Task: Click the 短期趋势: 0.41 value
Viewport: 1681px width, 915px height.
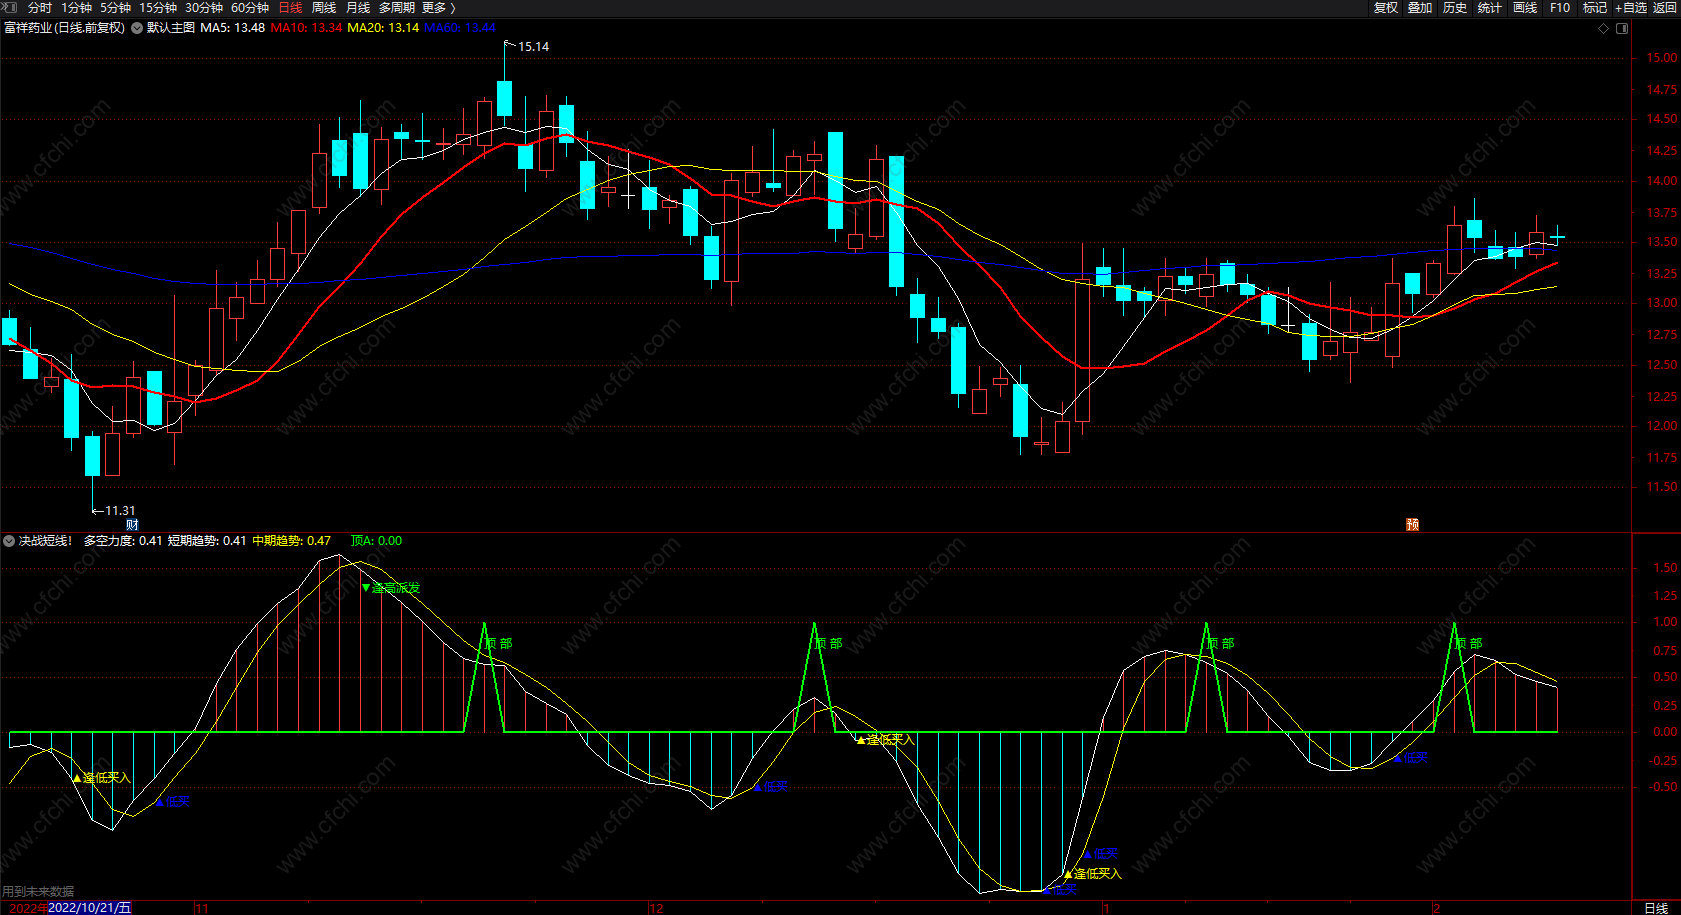Action: [x=207, y=541]
